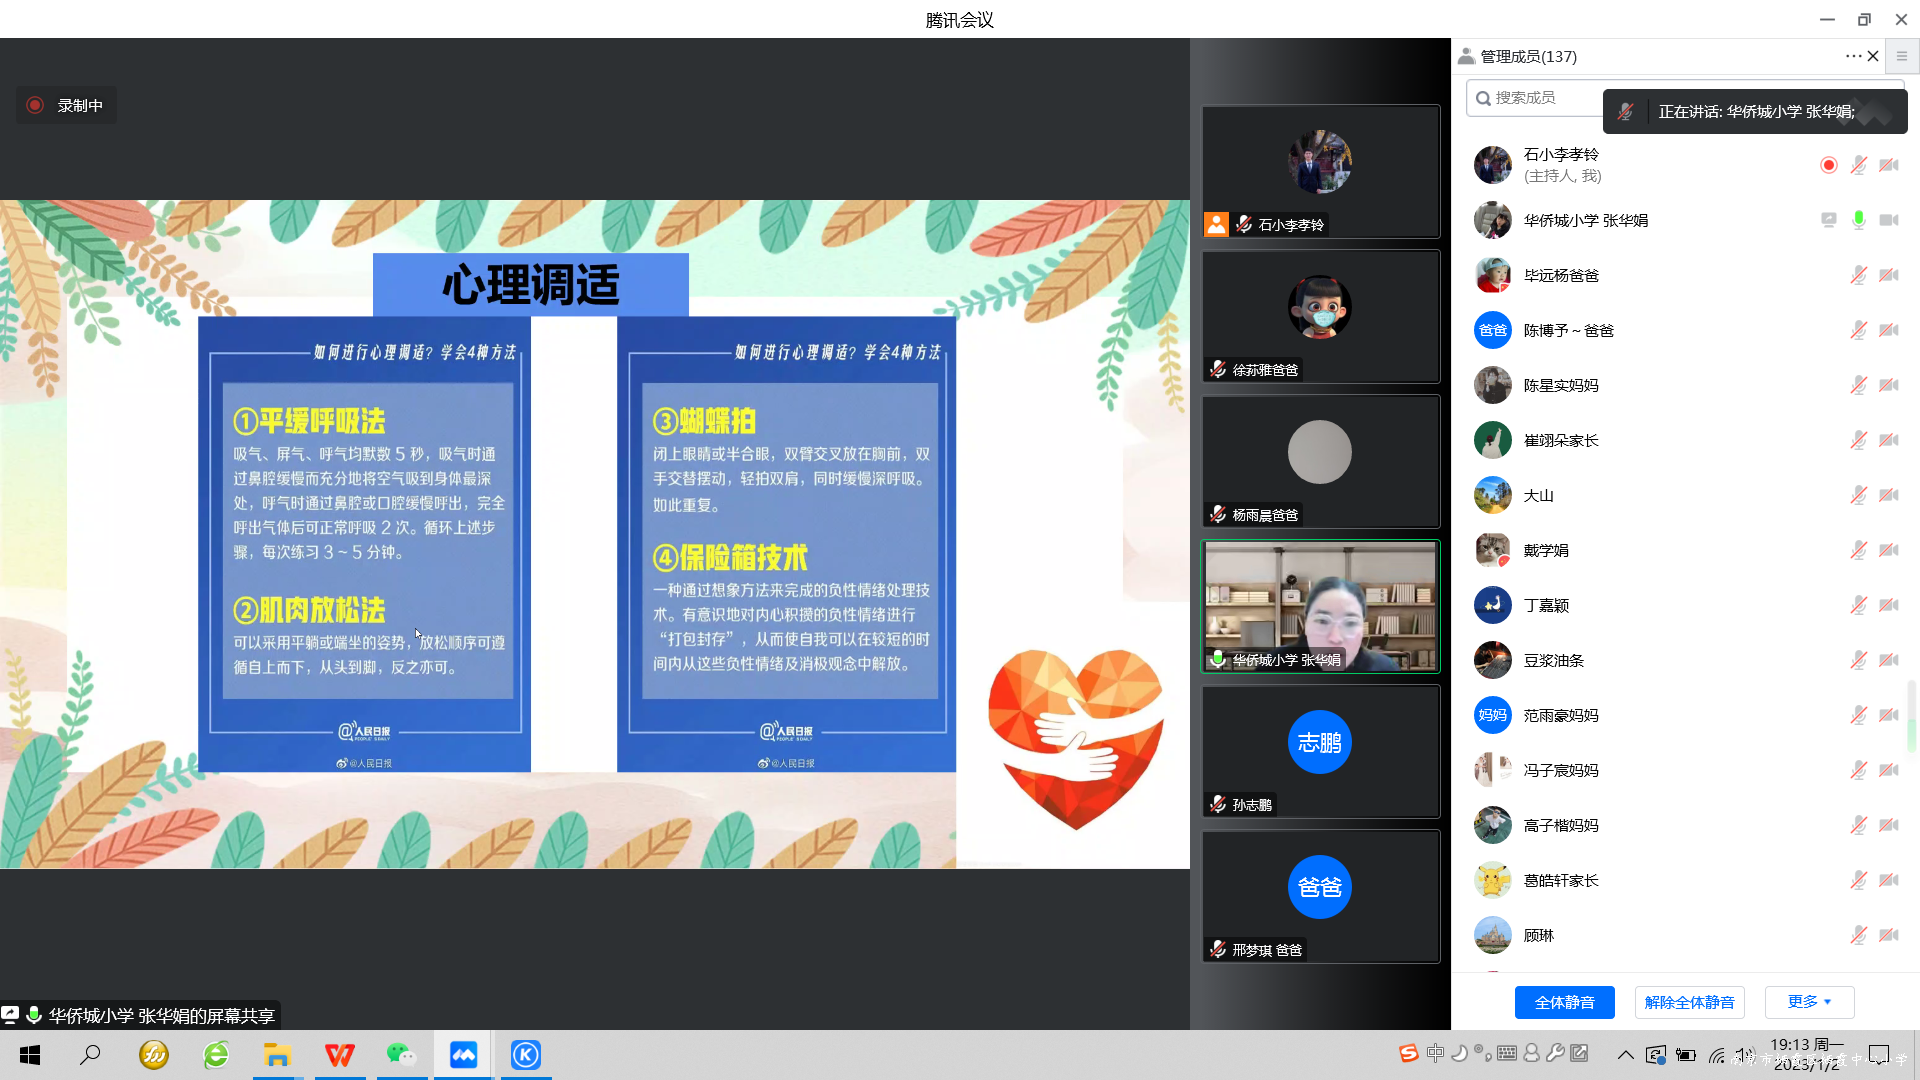The width and height of the screenshot is (1920, 1080).
Task: Open the yellow input-method app on taskbar
Action: [x=154, y=1055]
